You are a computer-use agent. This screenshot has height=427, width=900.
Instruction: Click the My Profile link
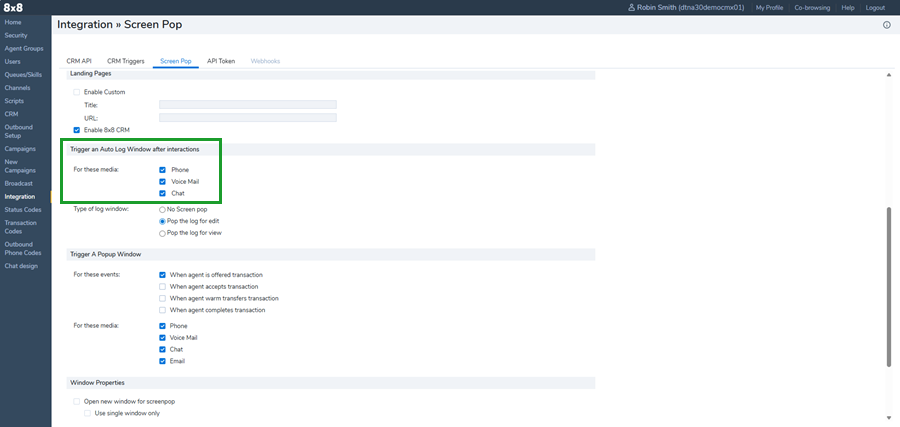point(769,7)
